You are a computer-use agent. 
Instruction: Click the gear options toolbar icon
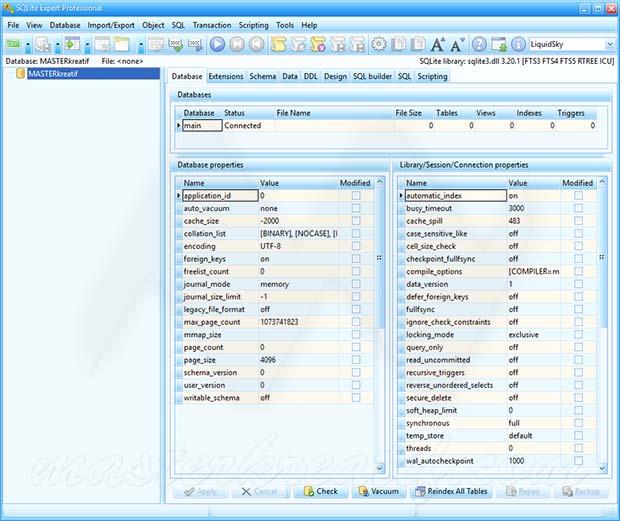pyautogui.click(x=379, y=44)
